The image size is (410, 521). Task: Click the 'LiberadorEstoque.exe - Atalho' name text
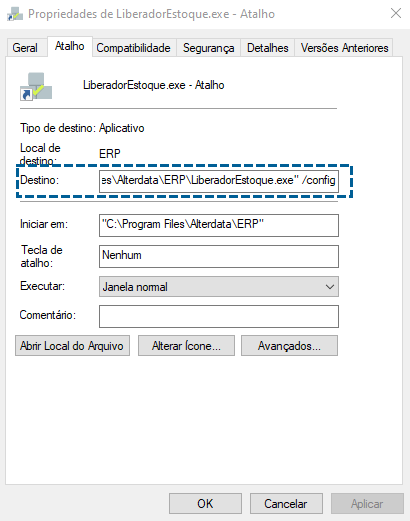(154, 85)
